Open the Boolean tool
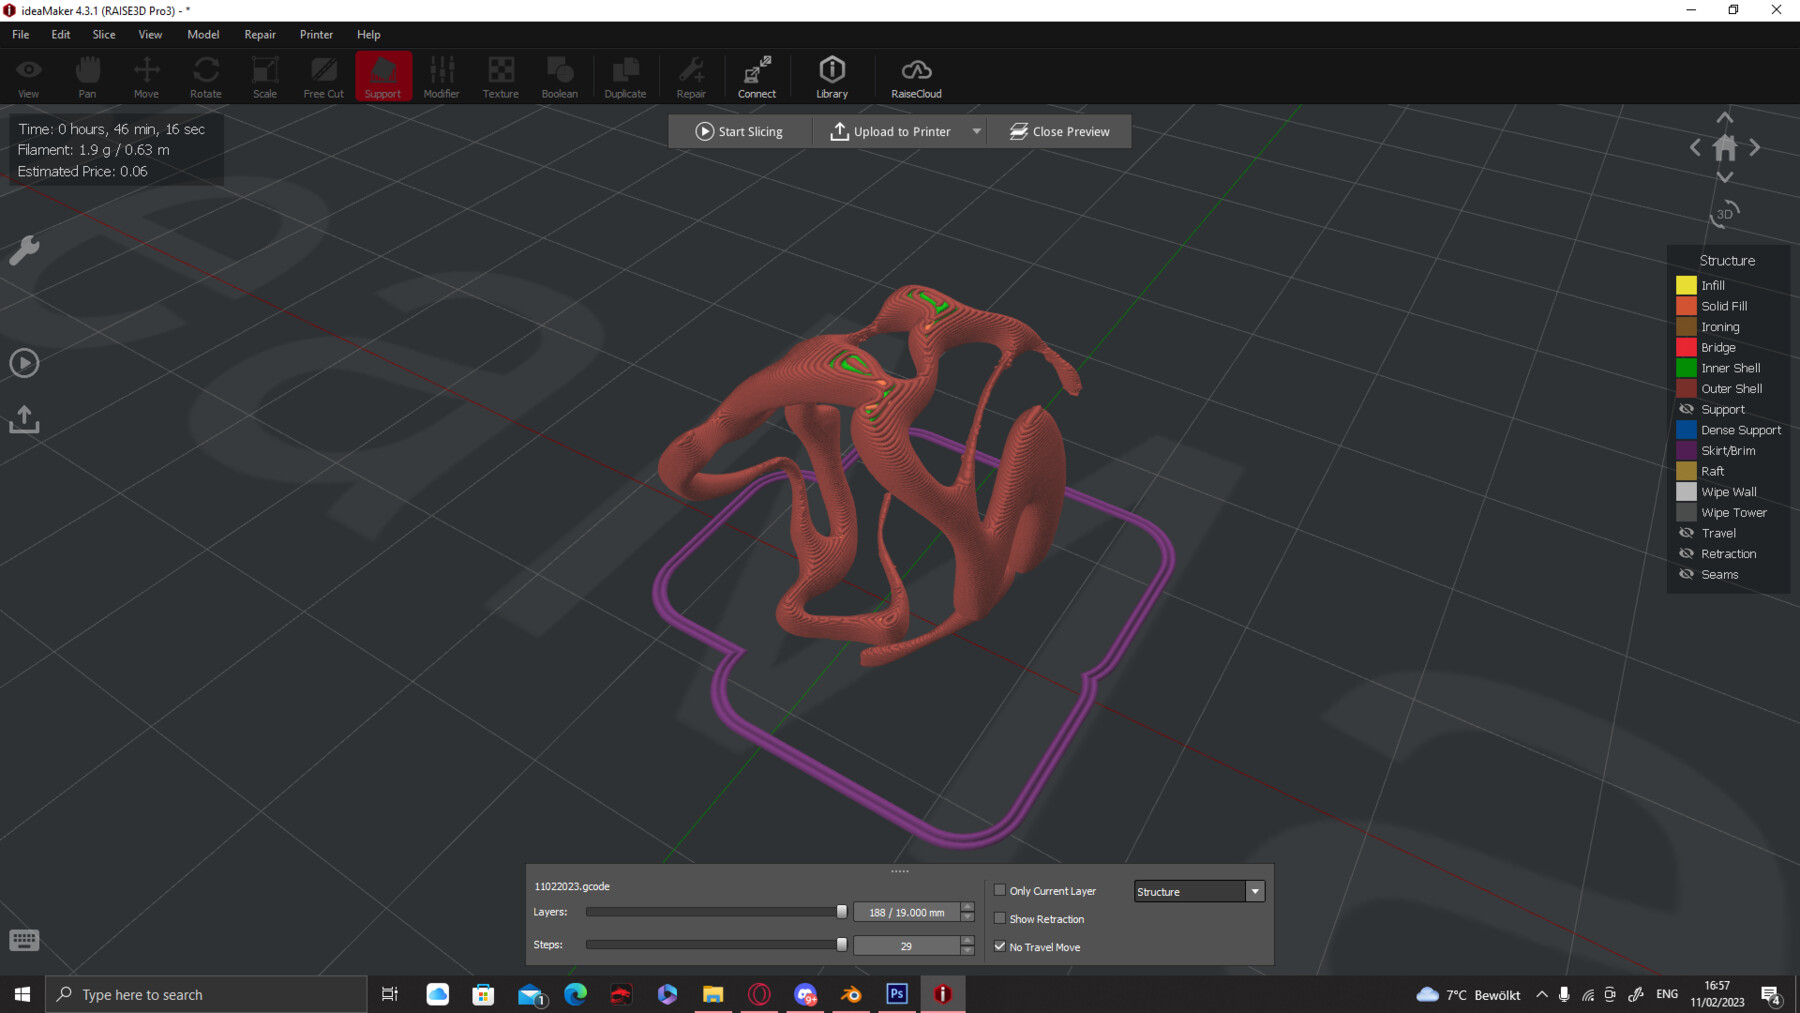The image size is (1800, 1013). (x=559, y=76)
